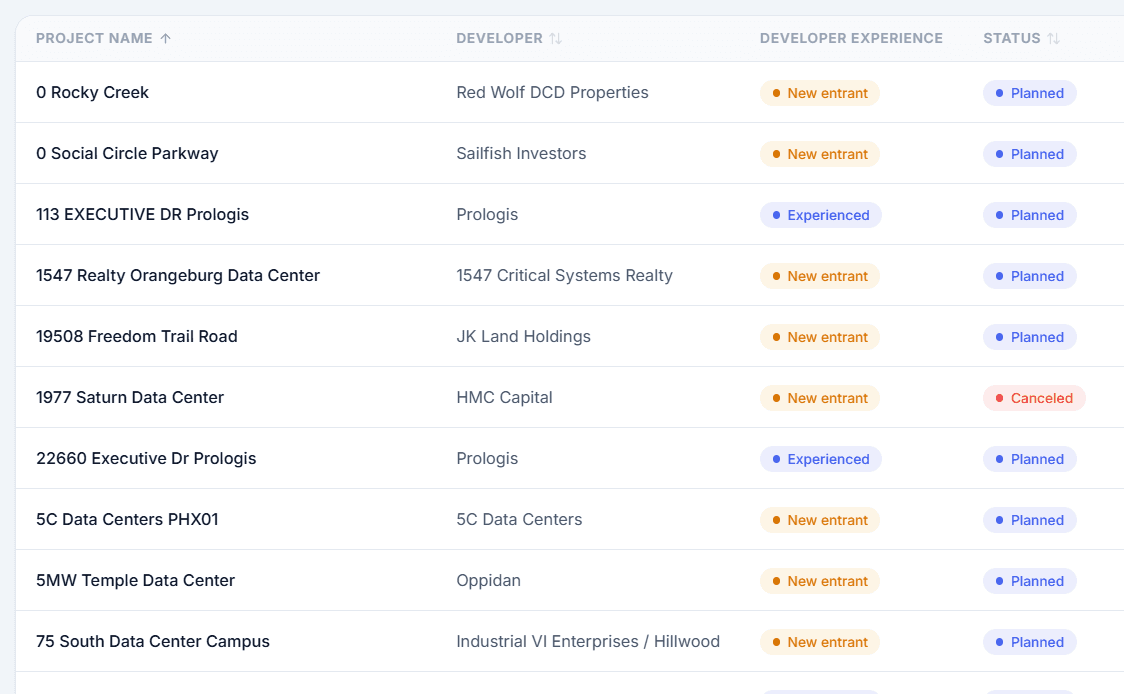Viewport: 1124px width, 694px height.
Task: Click New entrant badge for 5C Data Centers
Action: pos(819,520)
